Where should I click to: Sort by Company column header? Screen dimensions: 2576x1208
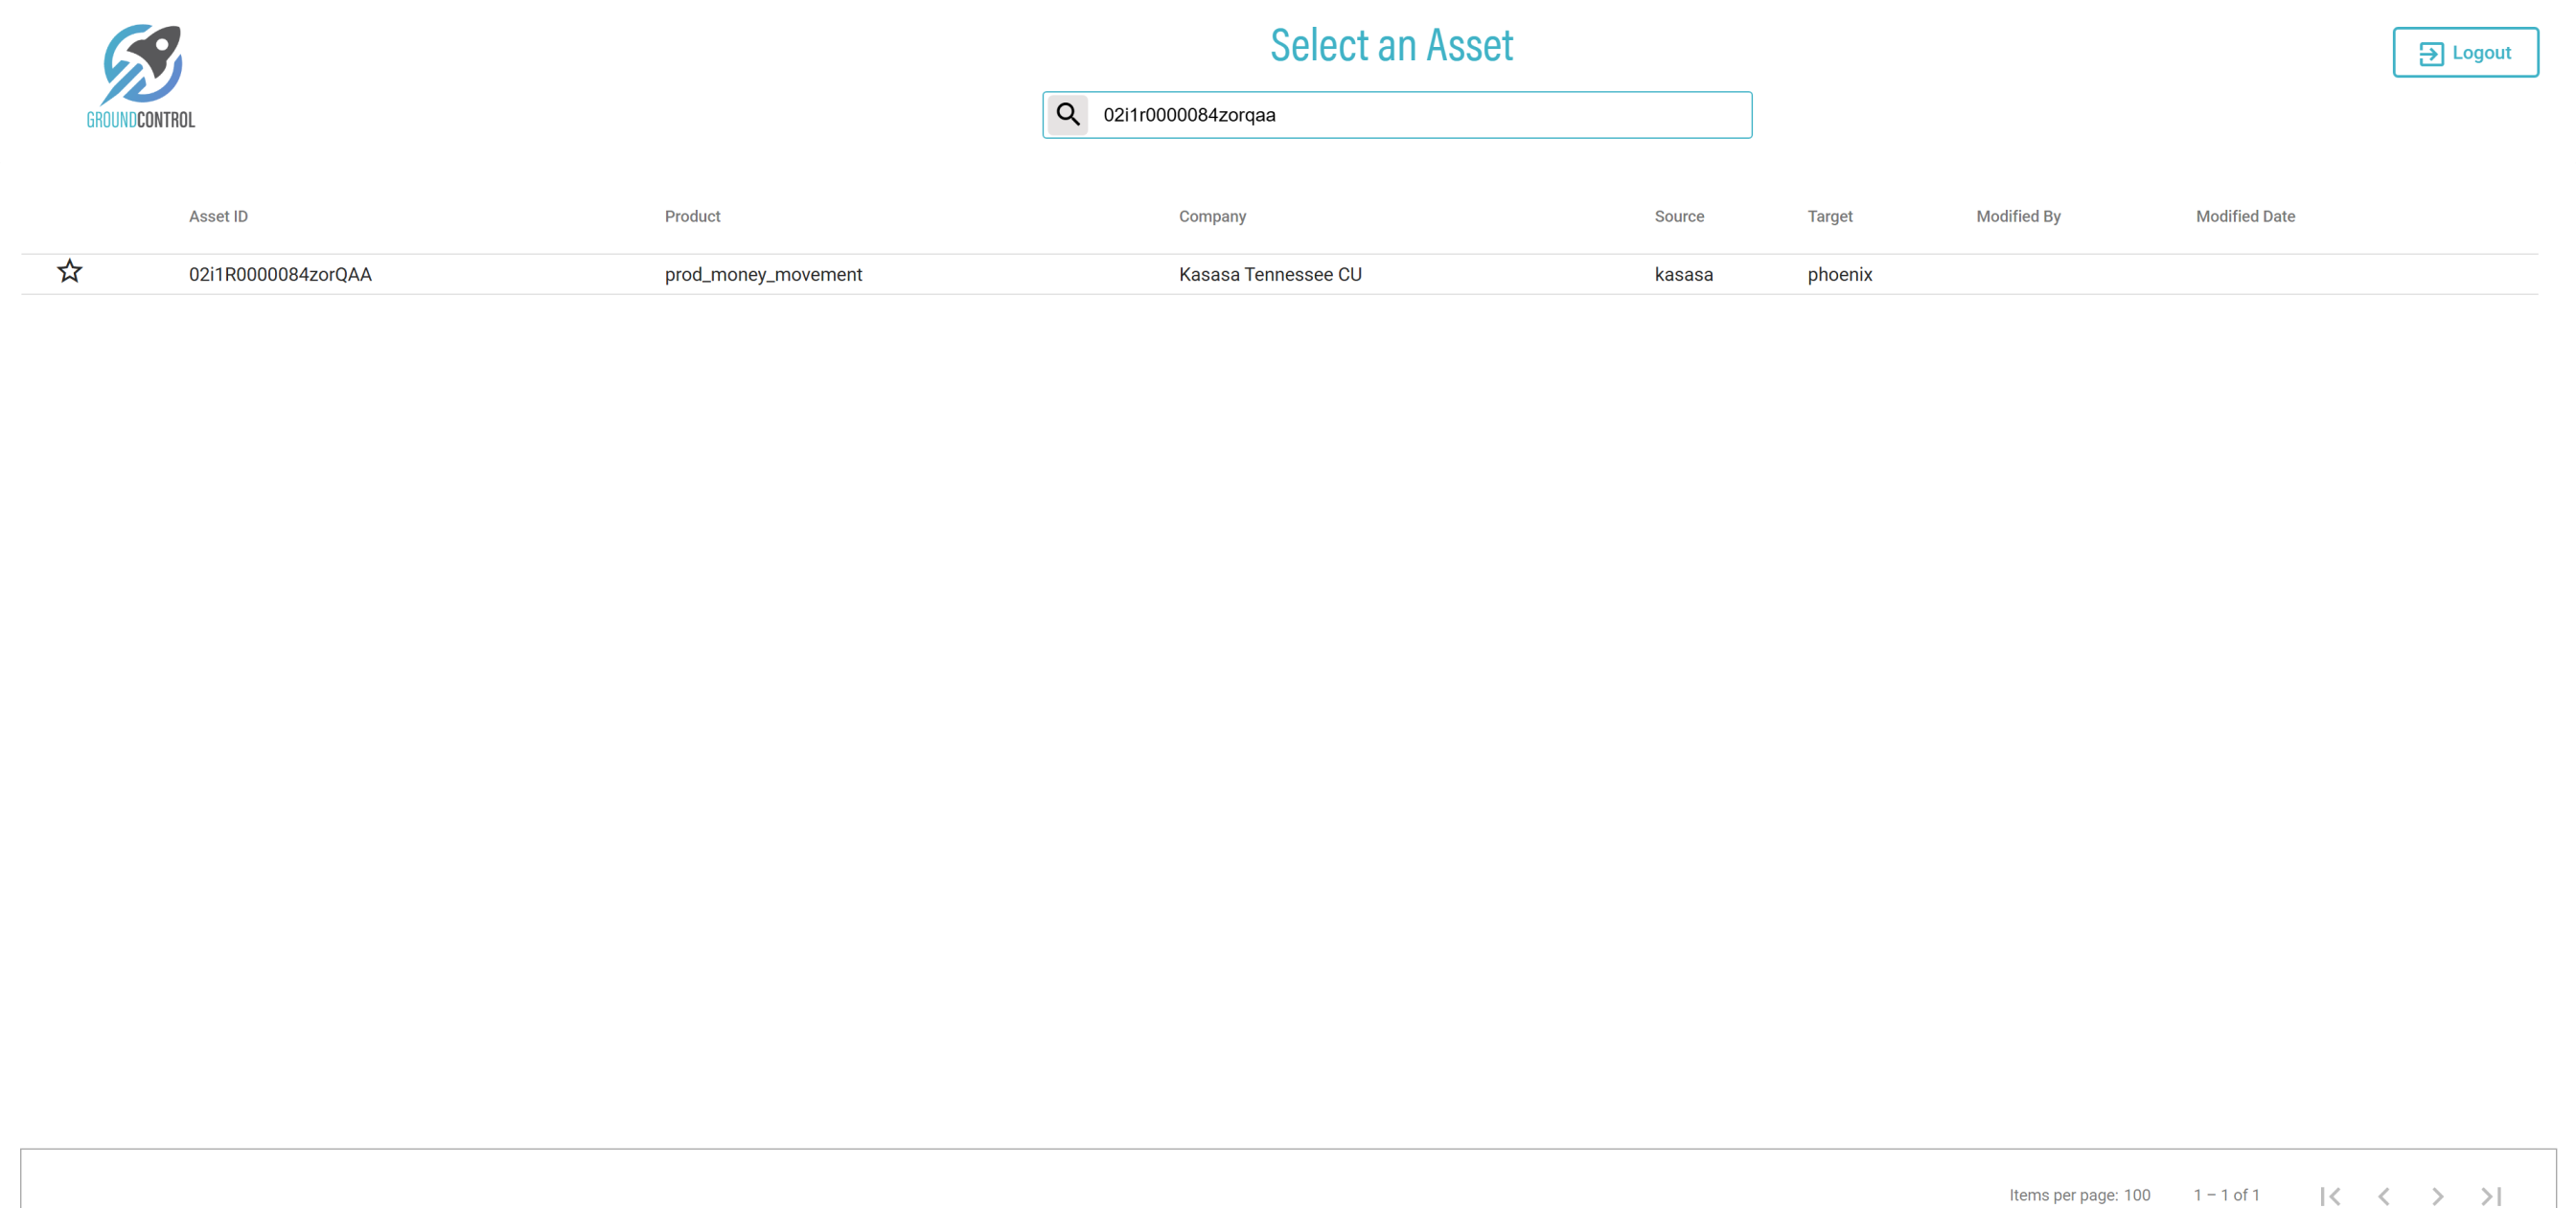[1212, 216]
